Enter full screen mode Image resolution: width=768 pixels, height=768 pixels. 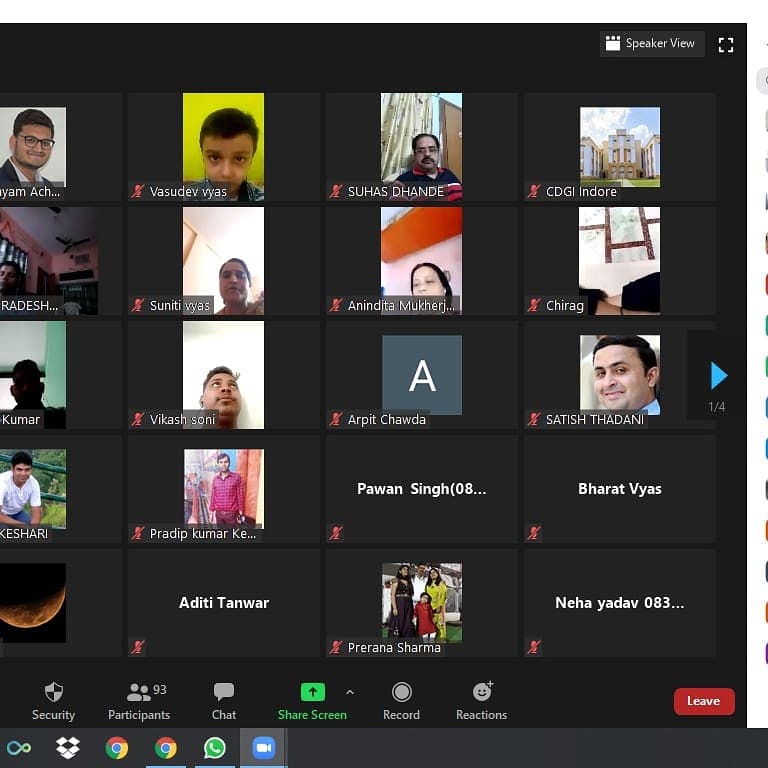726,45
